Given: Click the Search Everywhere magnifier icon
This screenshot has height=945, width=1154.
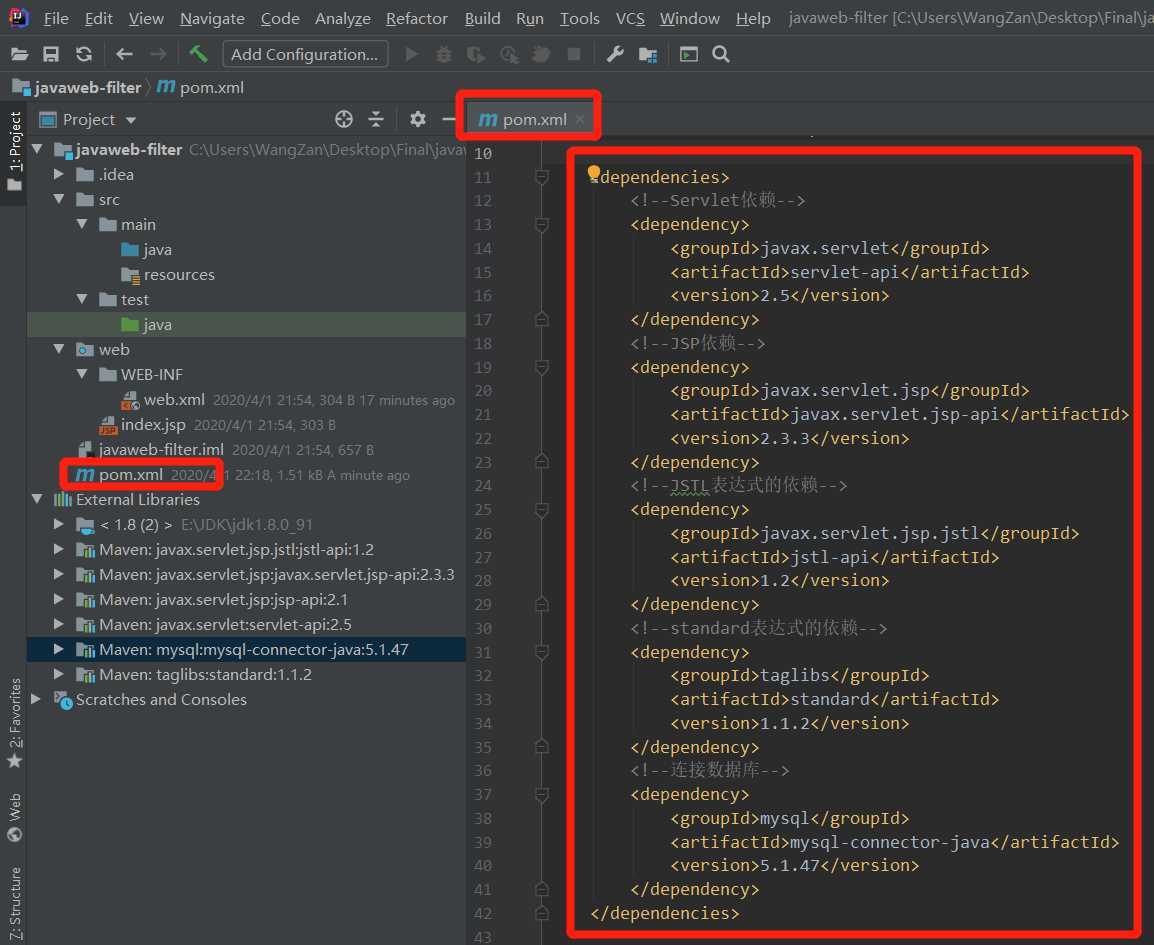Looking at the screenshot, I should point(721,54).
